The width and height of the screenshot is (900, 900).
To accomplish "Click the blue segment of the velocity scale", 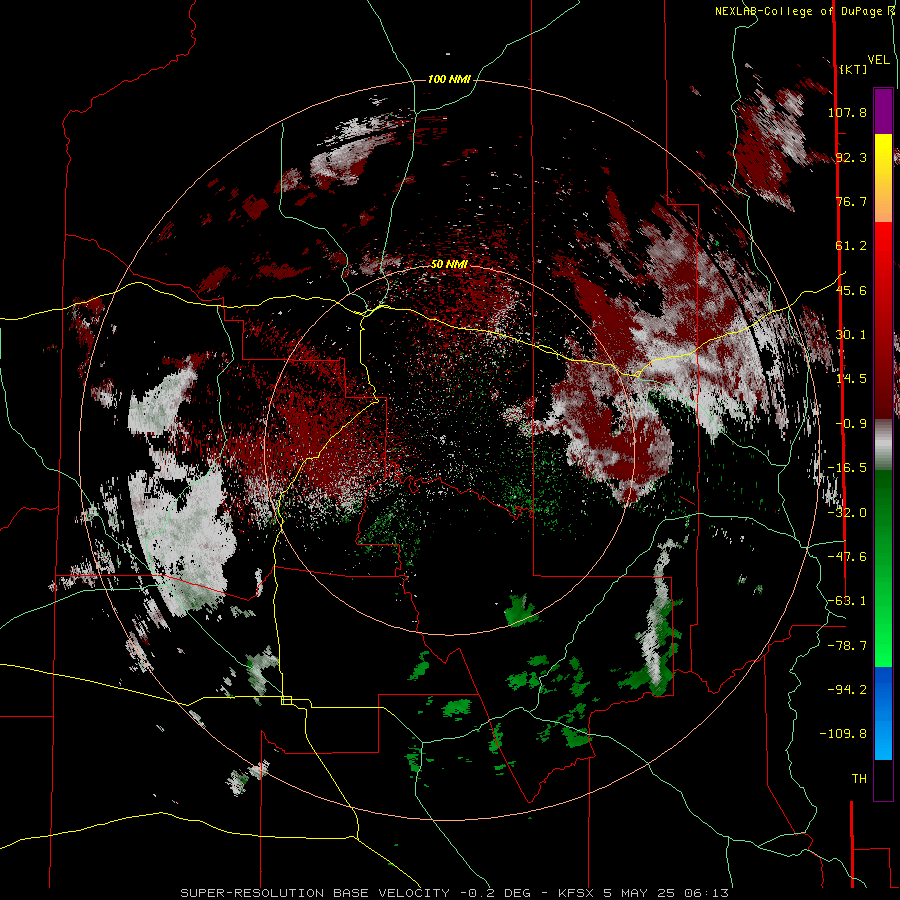I will pyautogui.click(x=883, y=713).
